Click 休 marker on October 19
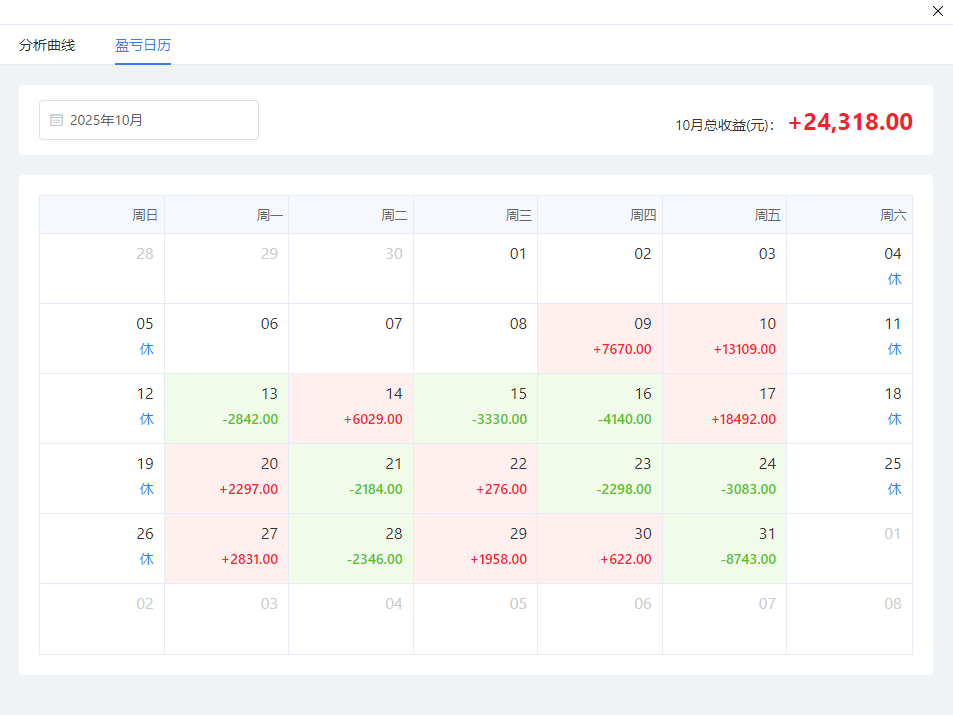 coord(146,489)
